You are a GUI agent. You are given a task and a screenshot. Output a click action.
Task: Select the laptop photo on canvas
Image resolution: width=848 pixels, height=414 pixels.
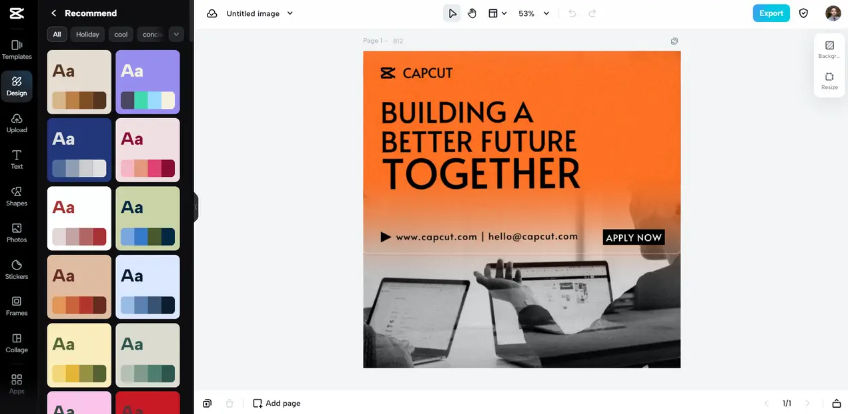(521, 313)
